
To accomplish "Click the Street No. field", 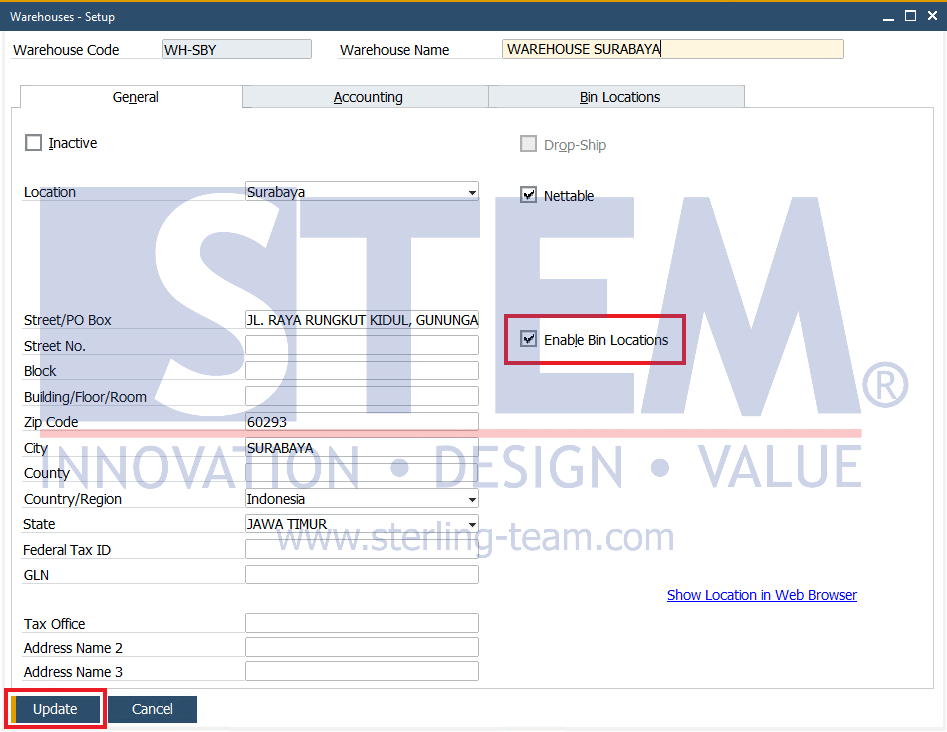I will [362, 345].
